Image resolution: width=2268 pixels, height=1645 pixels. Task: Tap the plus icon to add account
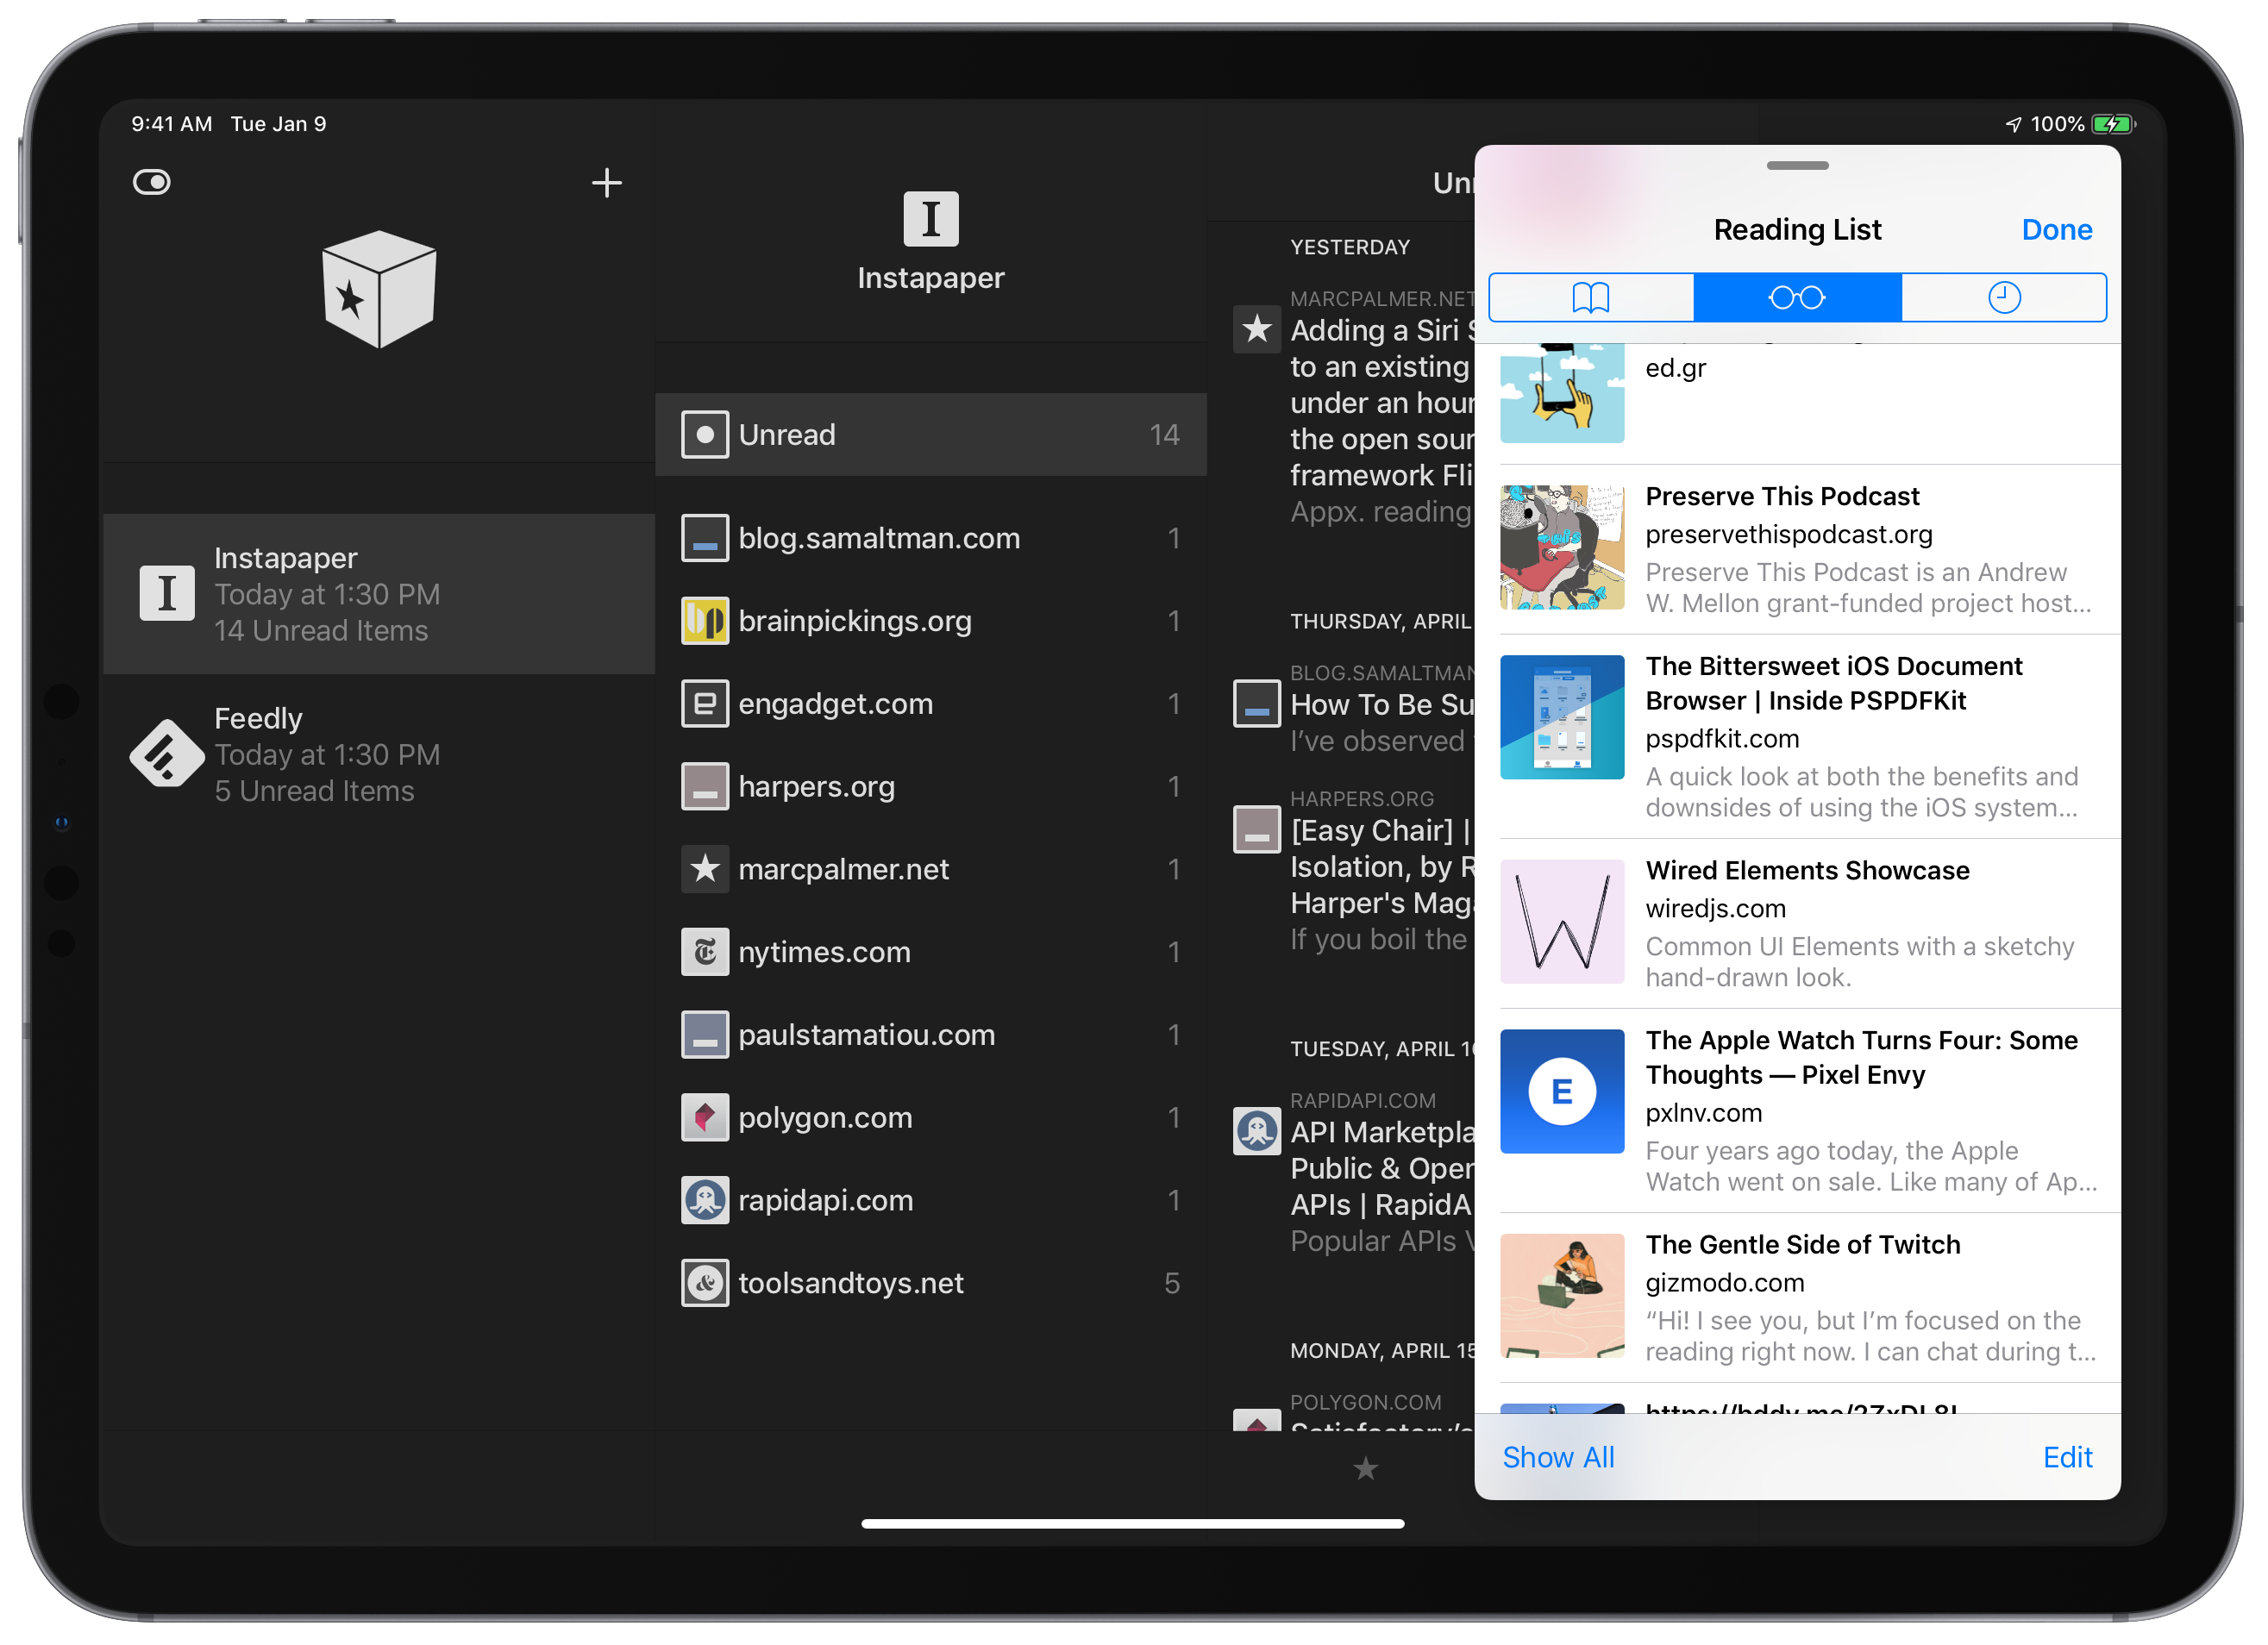click(607, 182)
